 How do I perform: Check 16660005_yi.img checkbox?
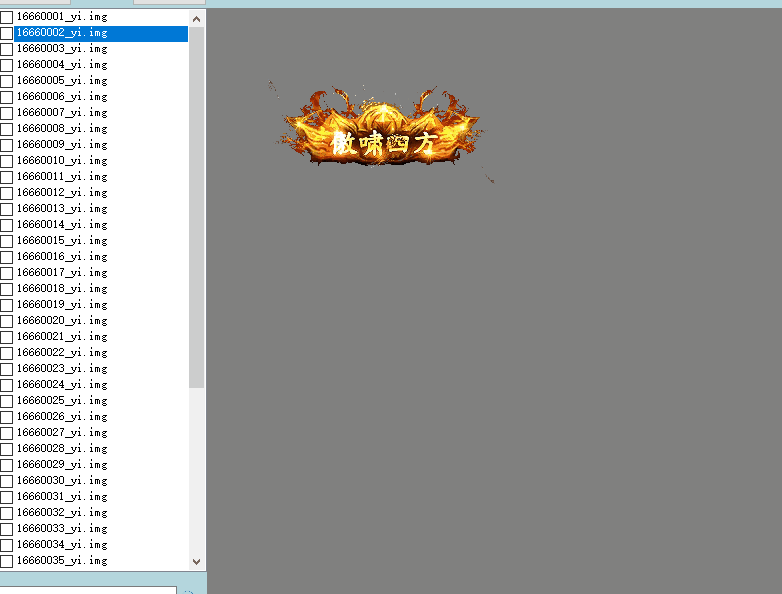click(x=6, y=81)
